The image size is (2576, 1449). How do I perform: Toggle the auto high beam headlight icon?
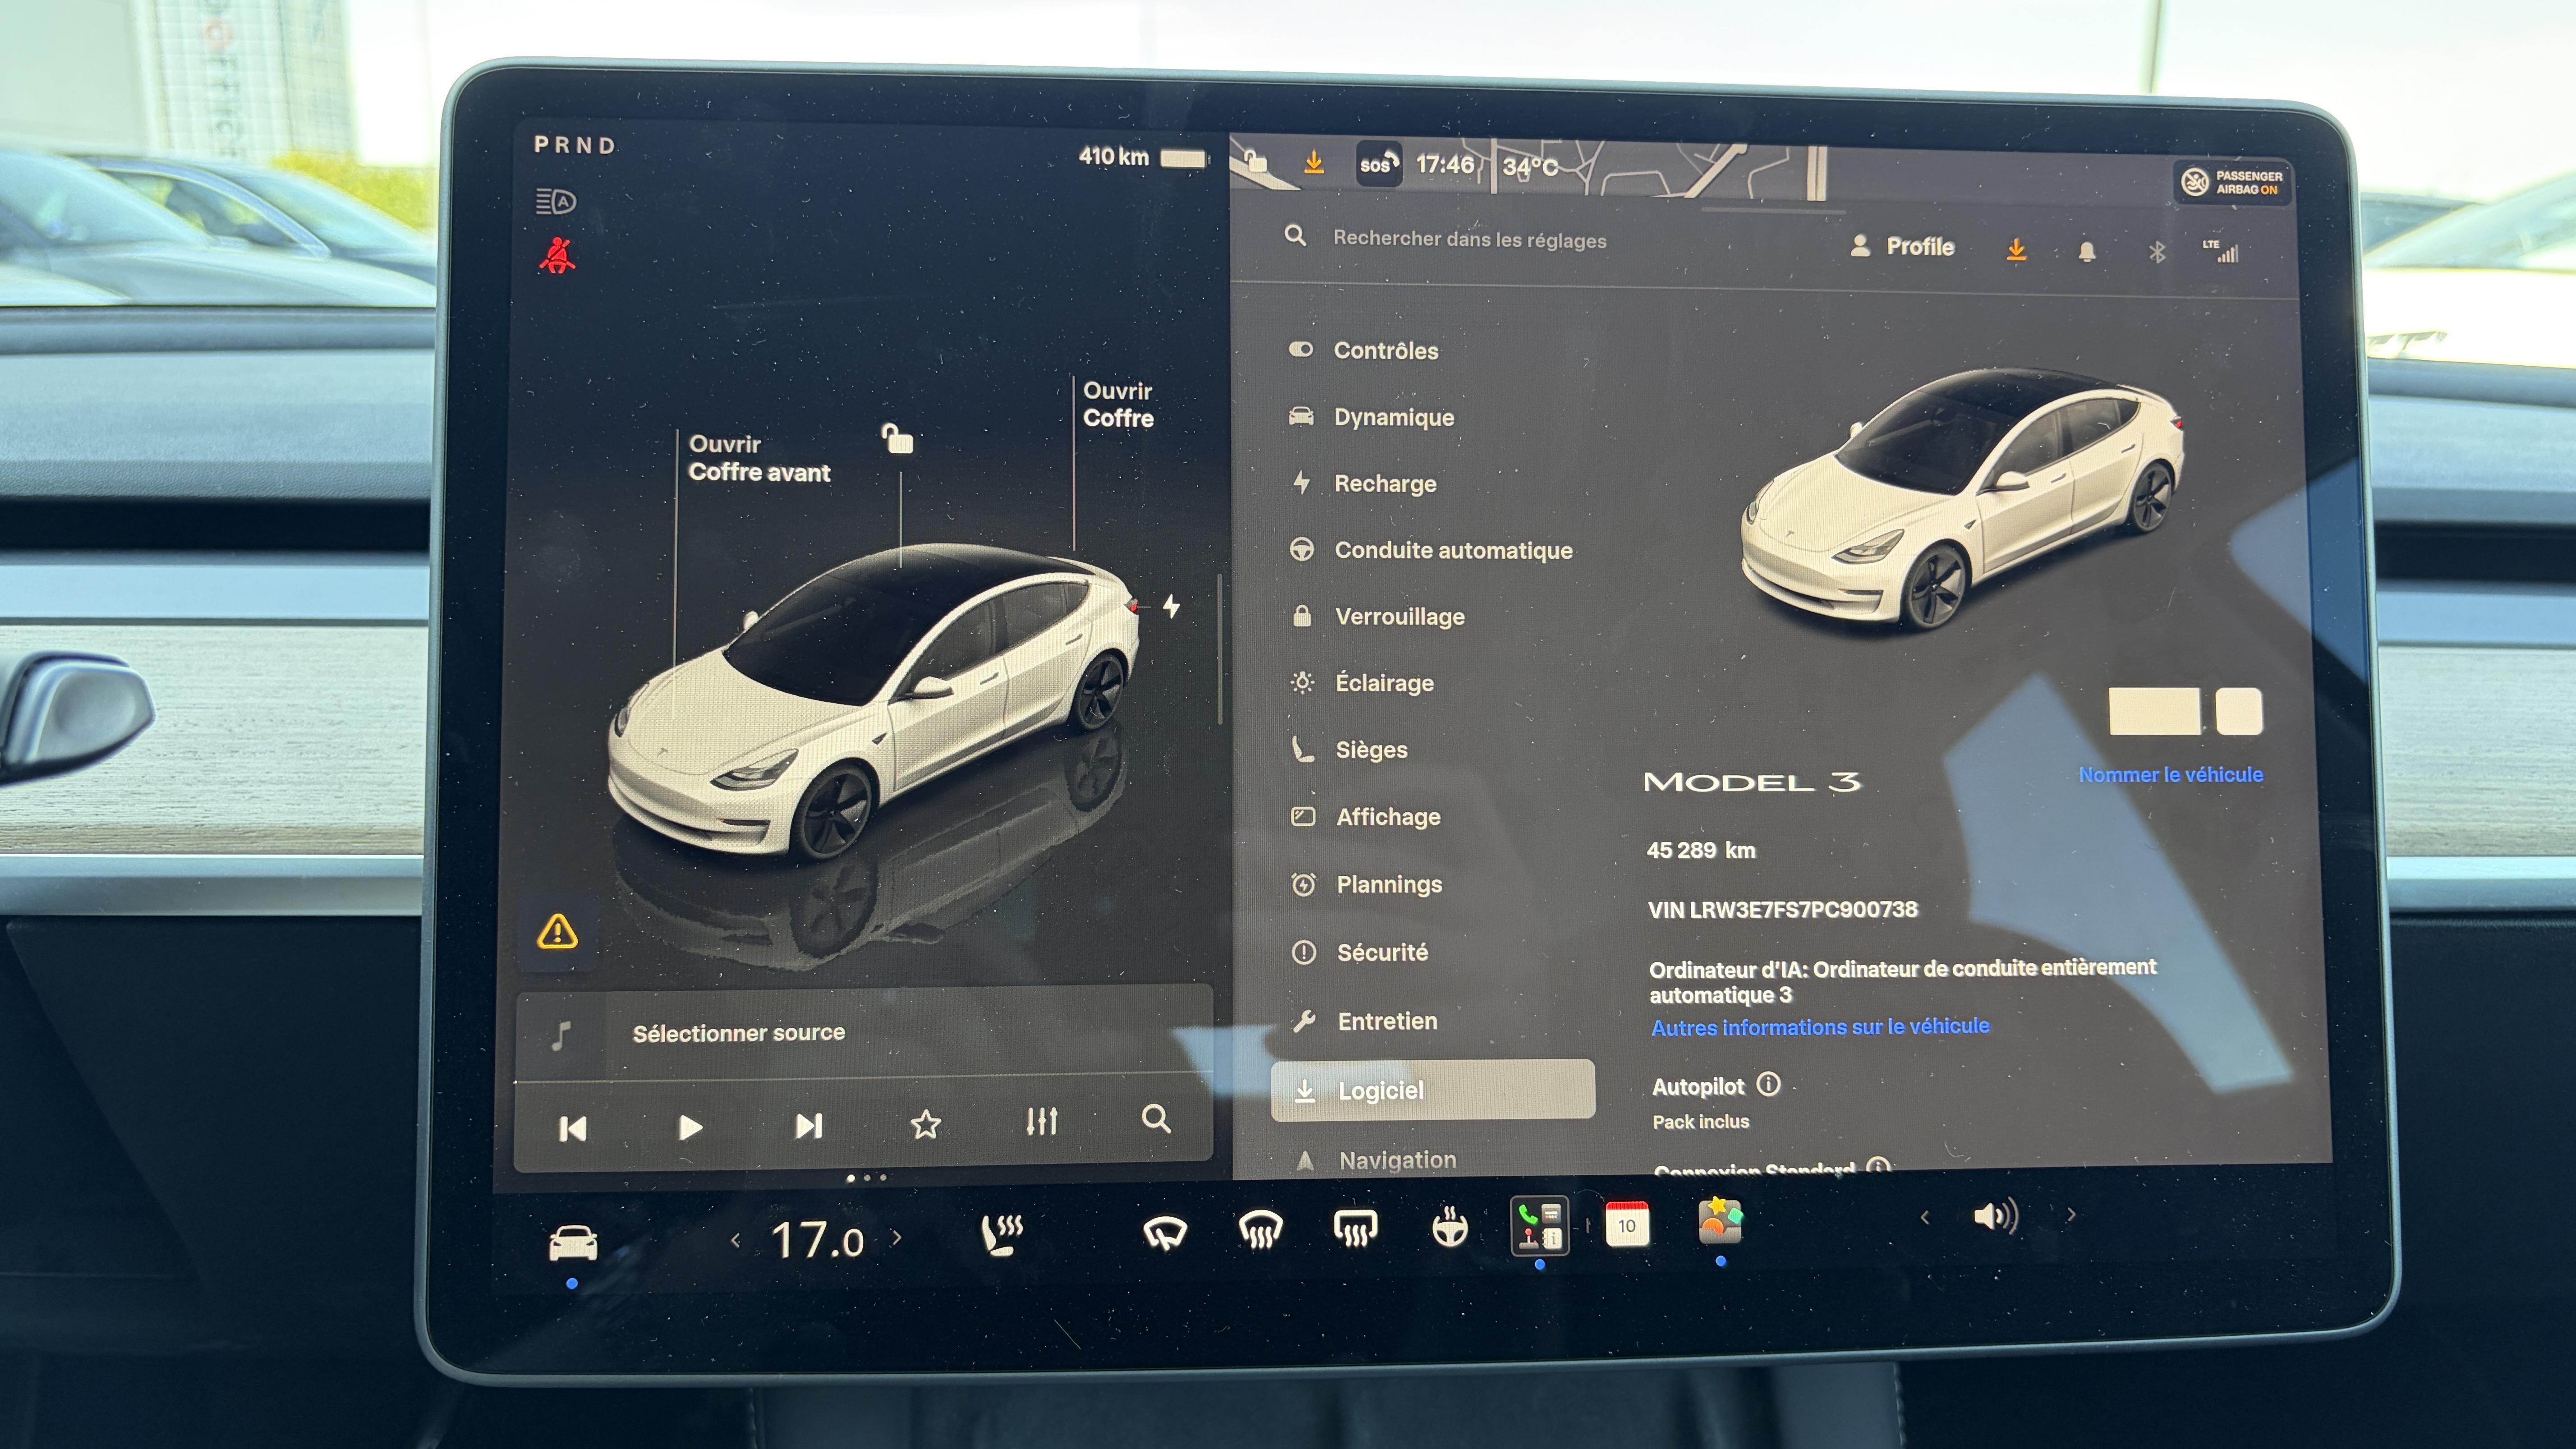(556, 202)
